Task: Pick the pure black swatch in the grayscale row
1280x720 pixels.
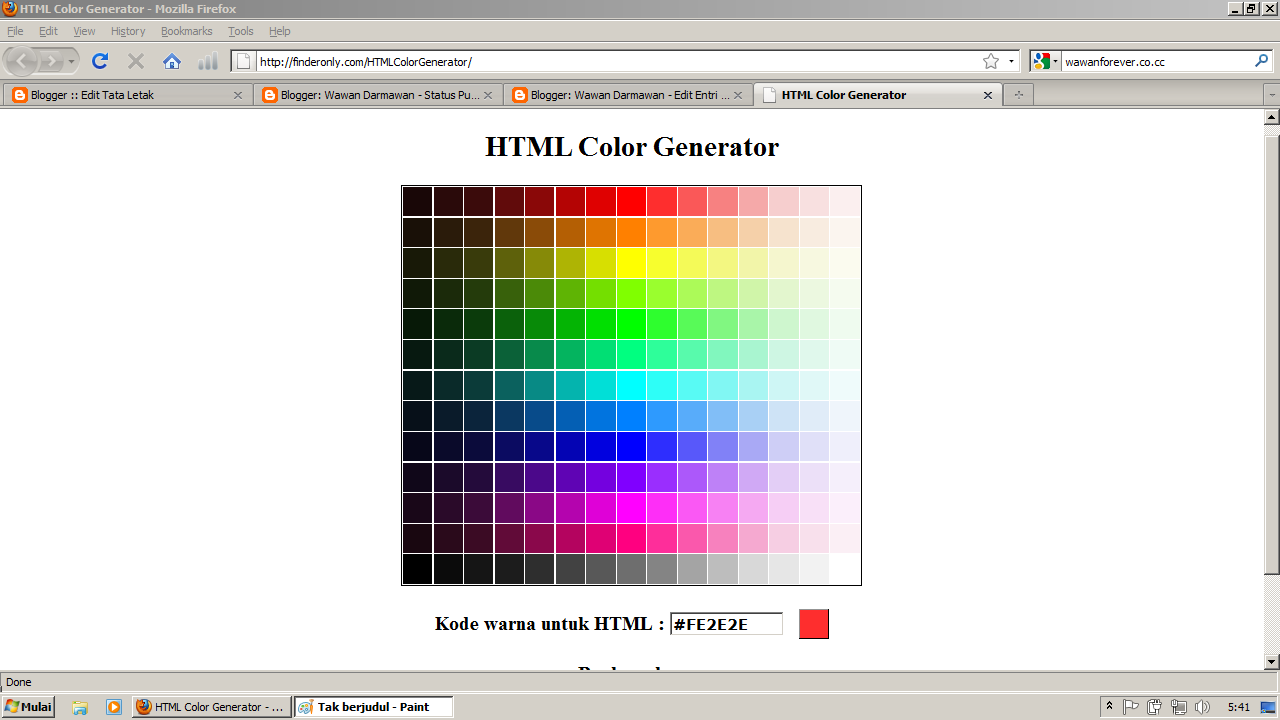Action: [x=418, y=569]
